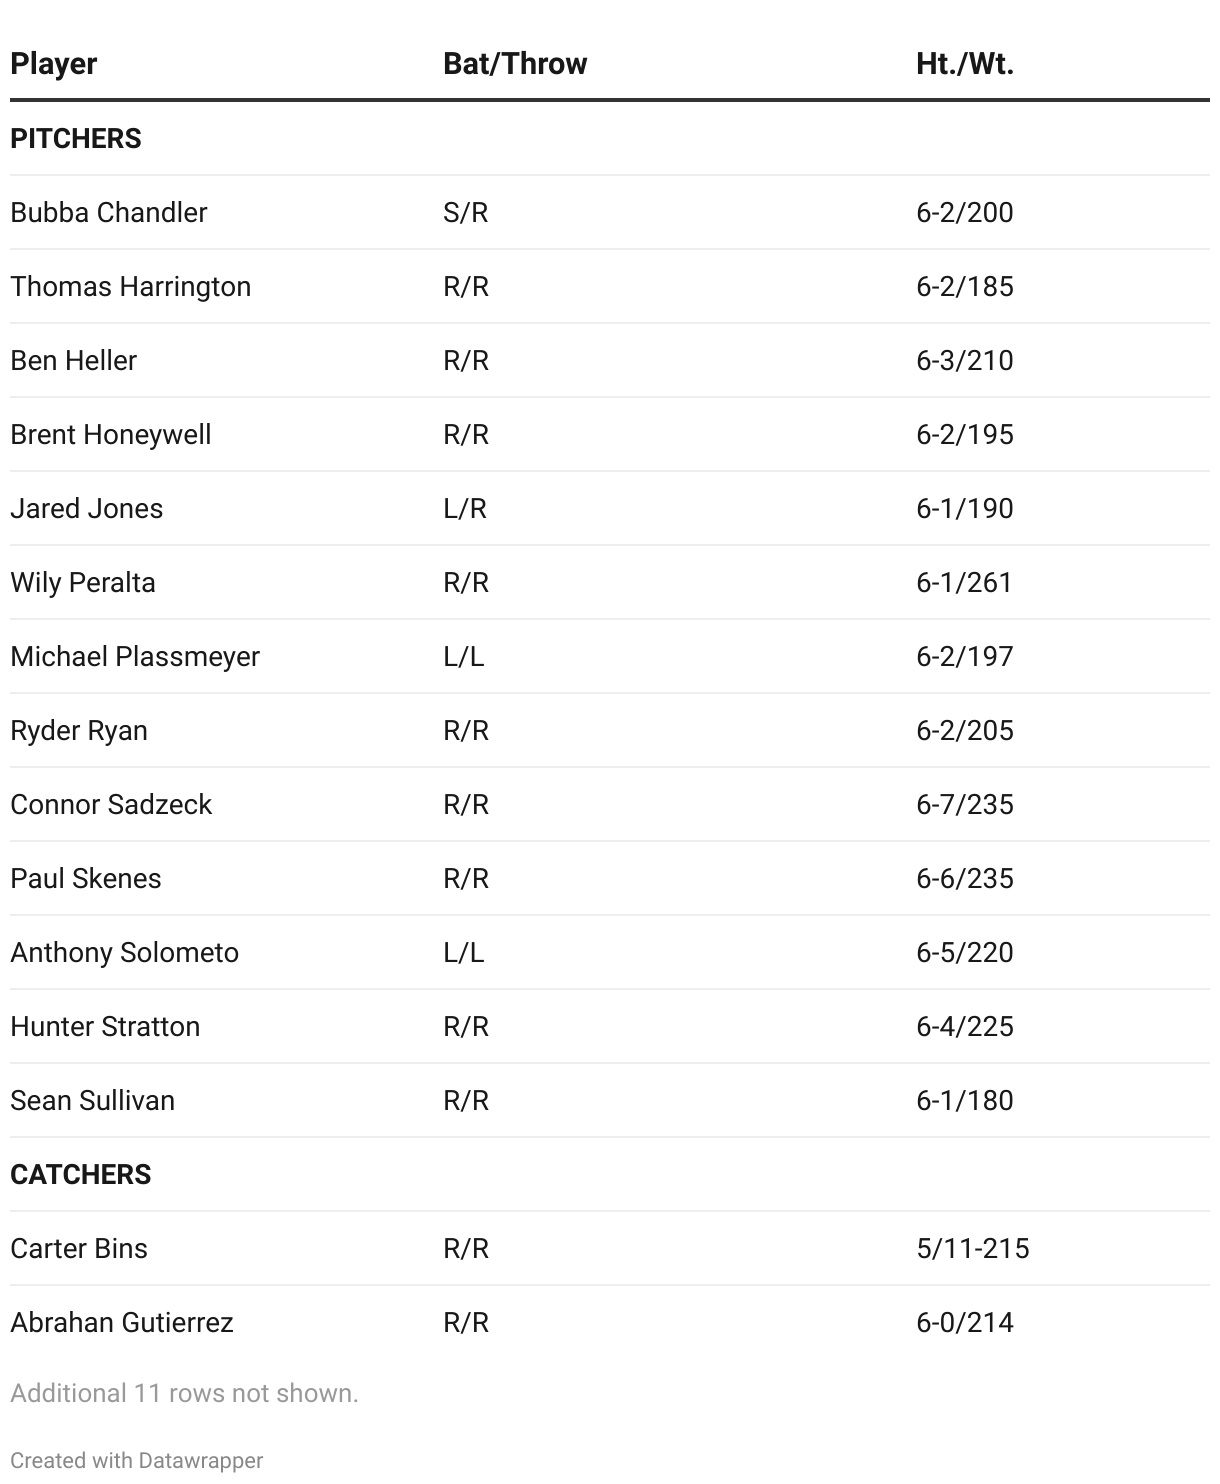Click the Bat/Throw column header
The width and height of the screenshot is (1220, 1484).
(x=515, y=63)
